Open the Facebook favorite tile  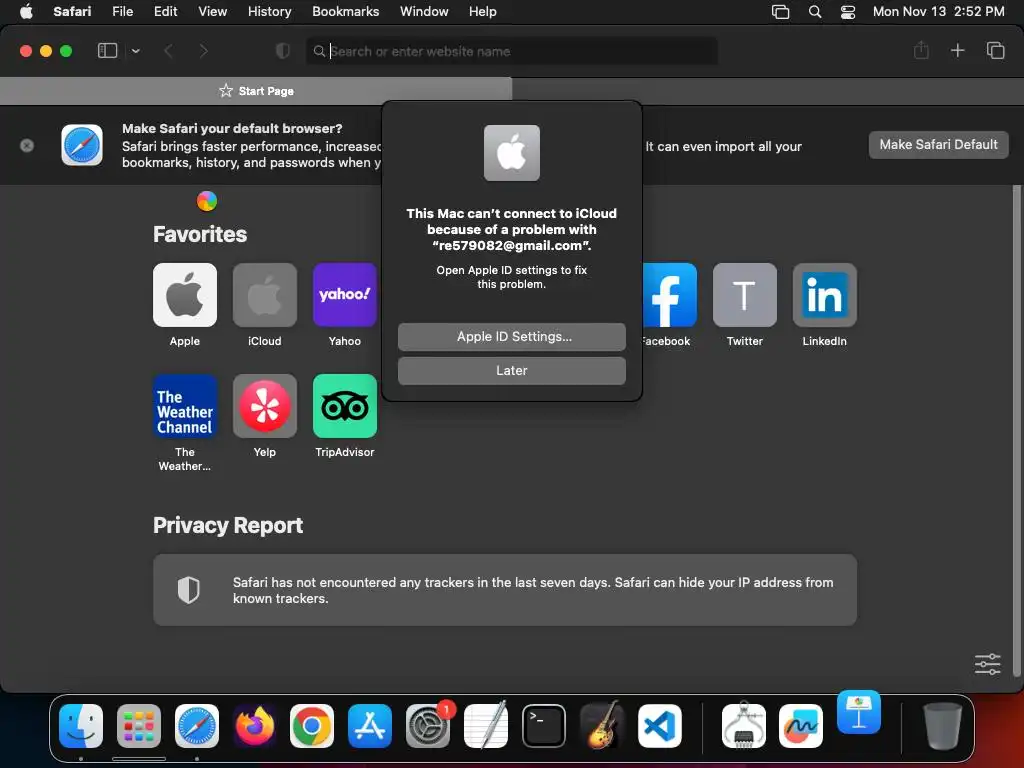click(x=669, y=295)
